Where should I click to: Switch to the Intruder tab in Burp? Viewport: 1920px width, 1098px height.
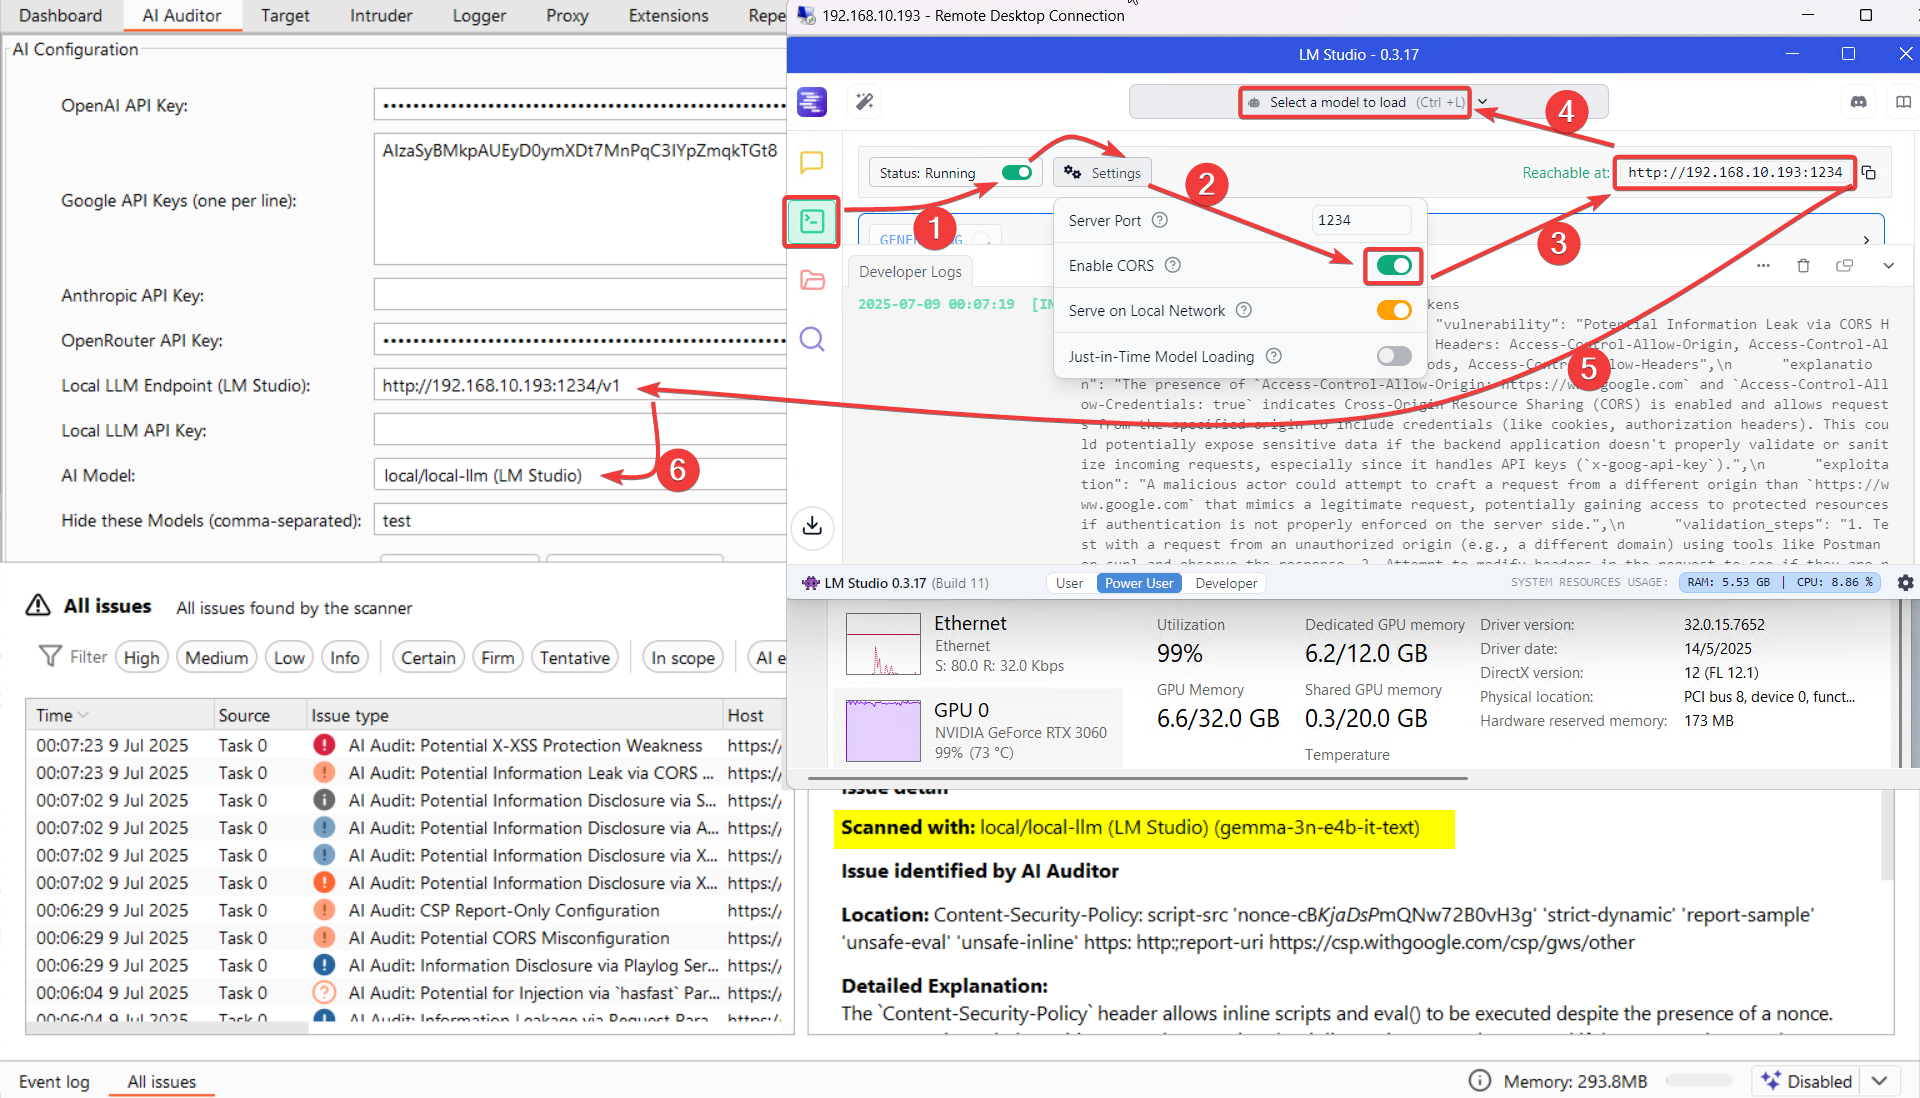point(381,15)
